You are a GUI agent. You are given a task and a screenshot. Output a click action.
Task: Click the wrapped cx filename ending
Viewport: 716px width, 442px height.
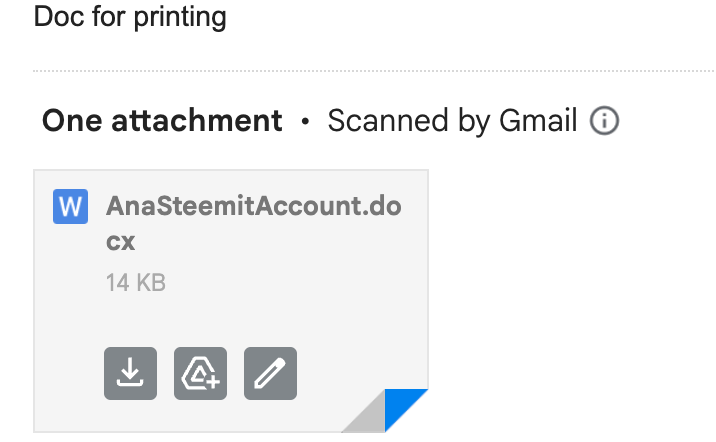[x=121, y=242]
